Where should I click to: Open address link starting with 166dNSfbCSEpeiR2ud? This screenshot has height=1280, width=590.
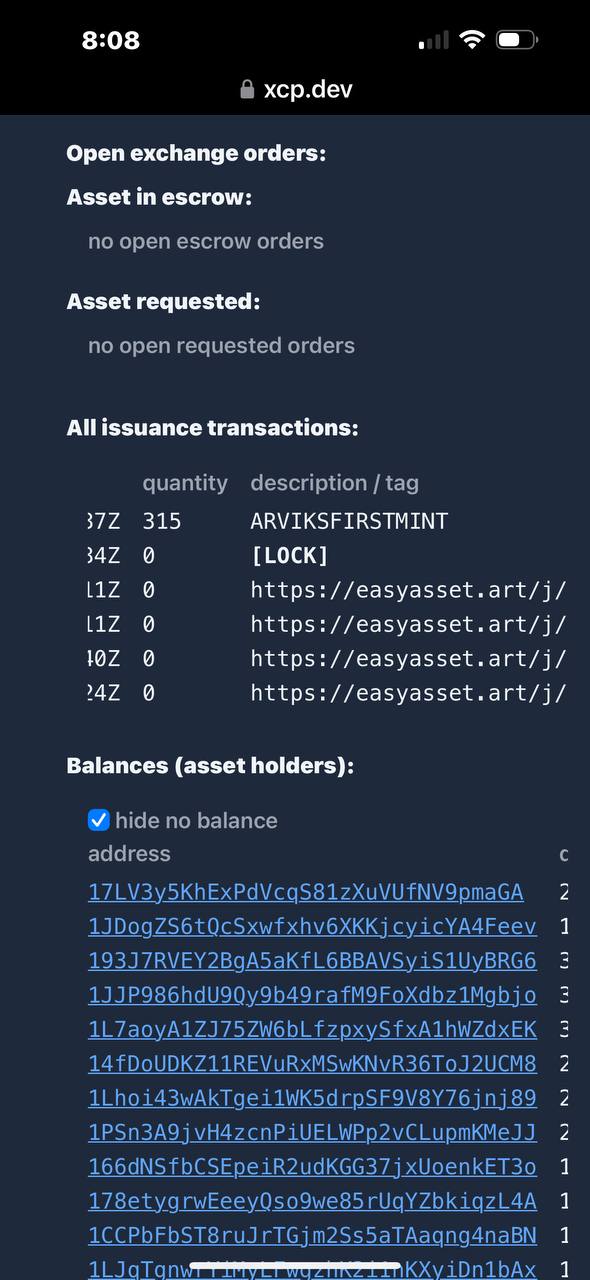[x=312, y=1167]
